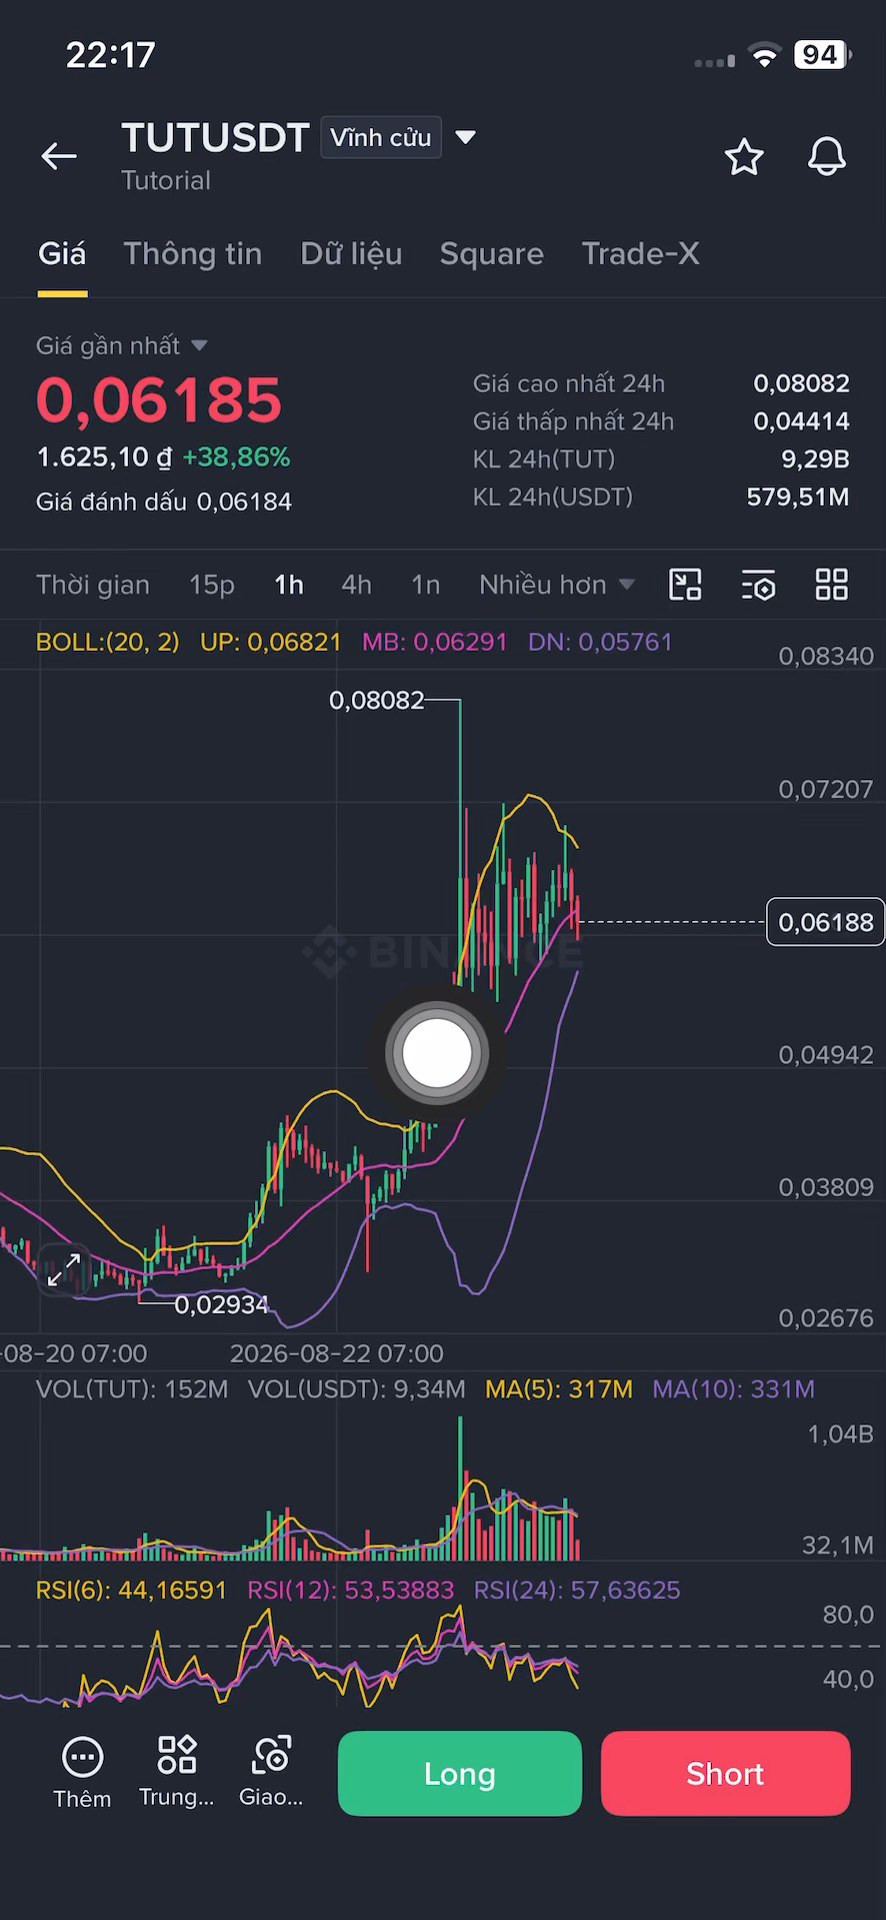Tap the VOL(TUT): 152M volume label
This screenshot has width=886, height=1920.
132,1389
